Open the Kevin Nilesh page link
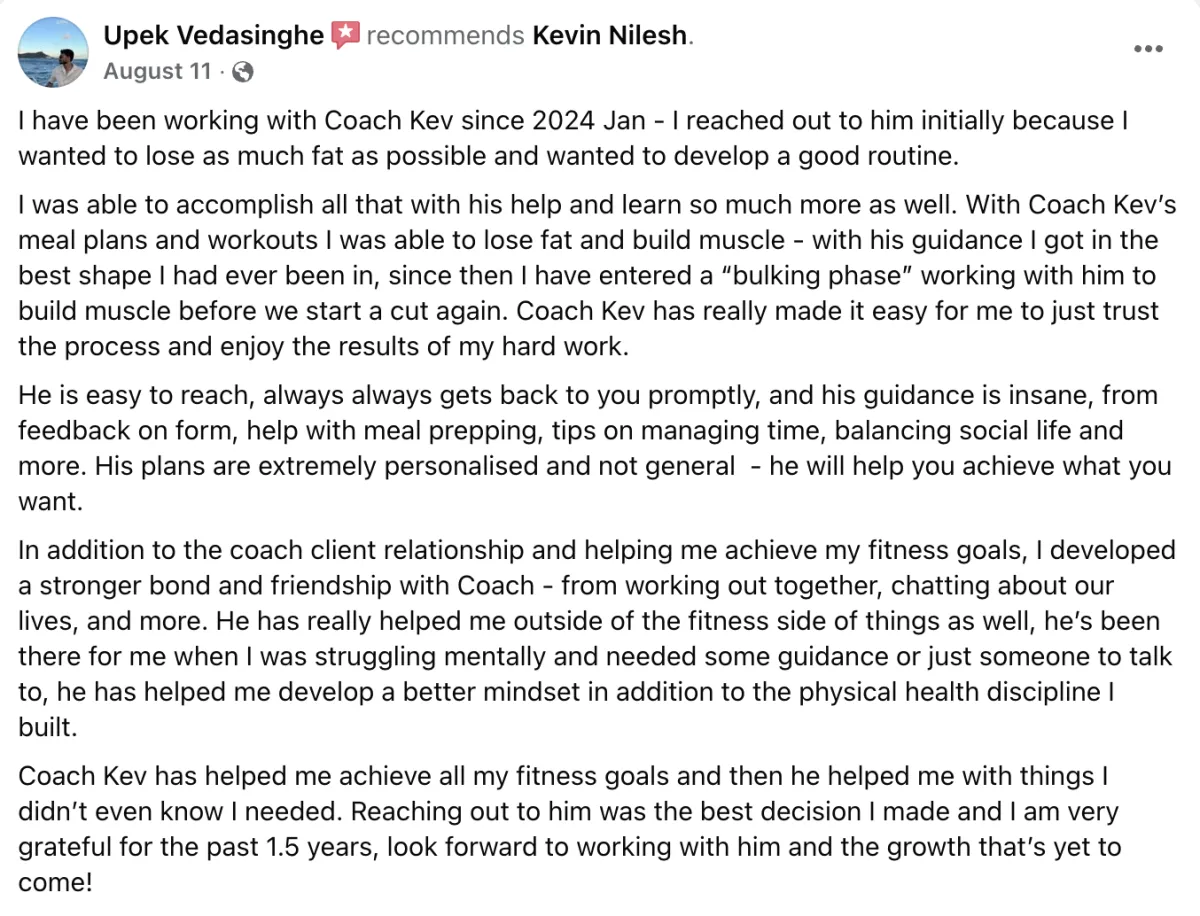 (x=610, y=36)
